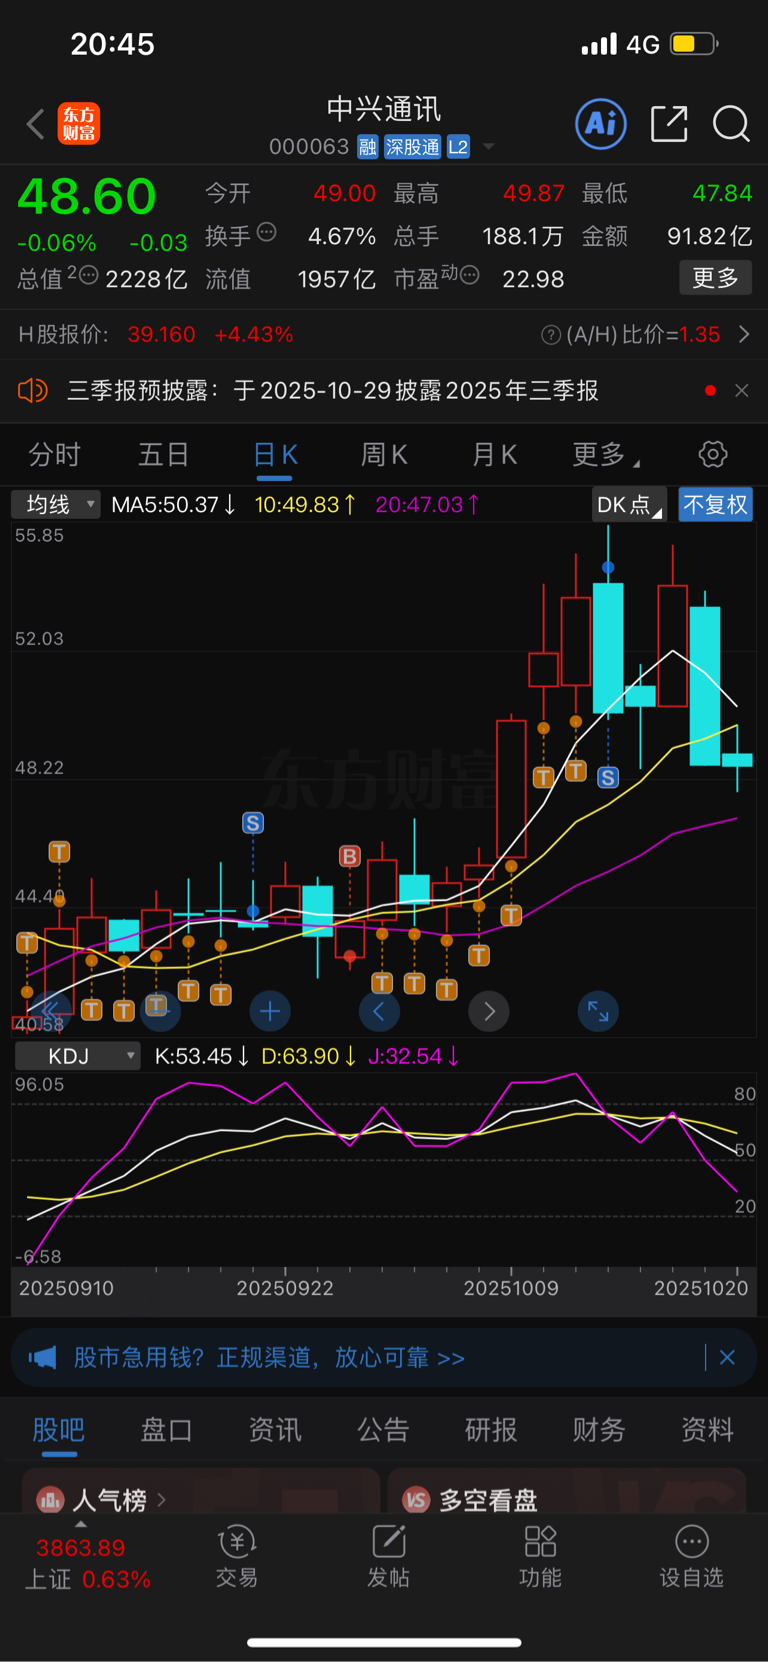
Task: Open 交易 trade icon in bottom bar
Action: point(237,1557)
